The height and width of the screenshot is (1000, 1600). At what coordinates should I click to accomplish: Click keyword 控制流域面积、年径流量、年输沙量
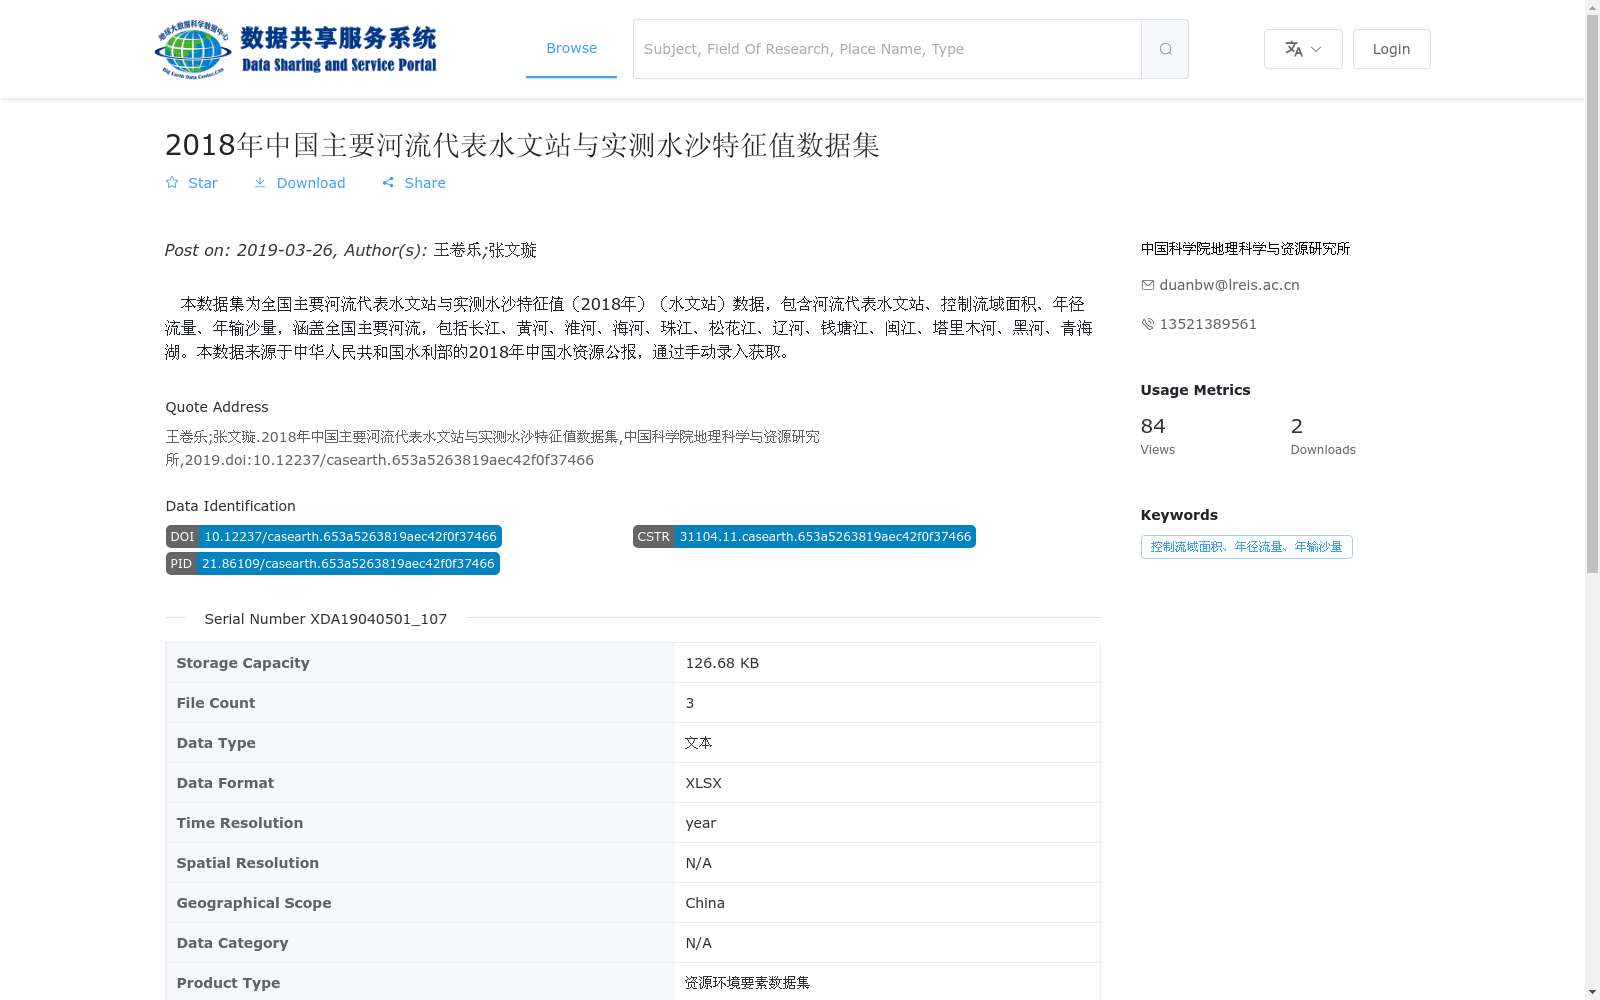coord(1246,547)
